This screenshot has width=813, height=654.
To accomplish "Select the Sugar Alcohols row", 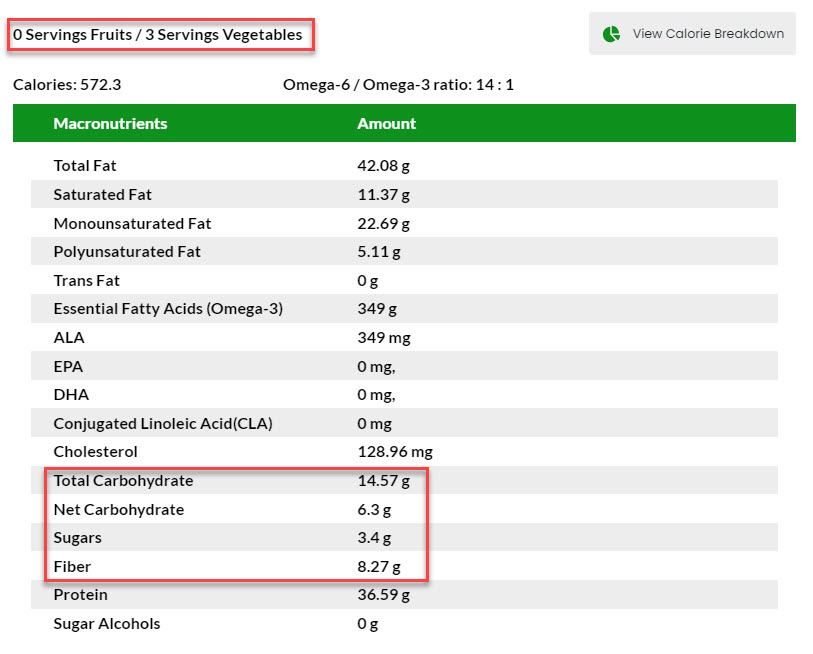I will pos(404,623).
